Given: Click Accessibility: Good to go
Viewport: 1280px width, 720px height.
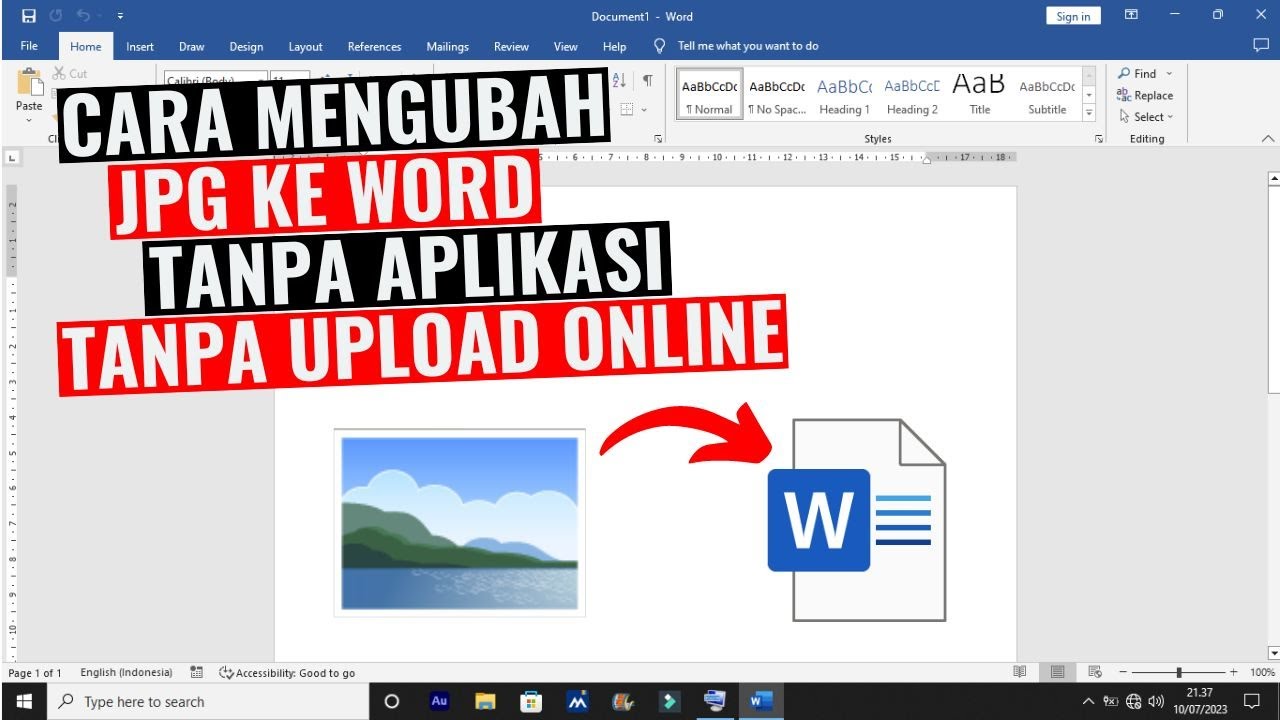Looking at the screenshot, I should click(x=287, y=673).
